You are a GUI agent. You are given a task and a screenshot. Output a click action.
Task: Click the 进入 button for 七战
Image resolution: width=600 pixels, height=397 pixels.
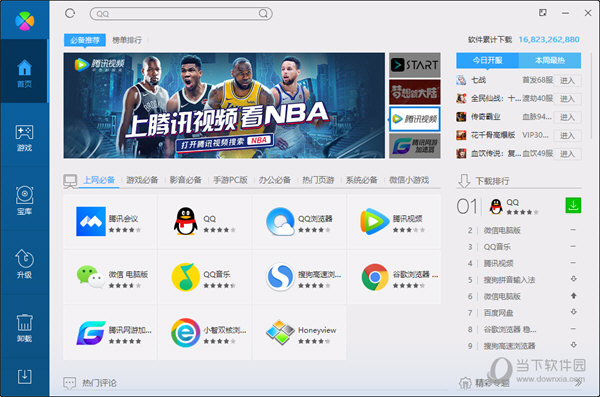[567, 80]
